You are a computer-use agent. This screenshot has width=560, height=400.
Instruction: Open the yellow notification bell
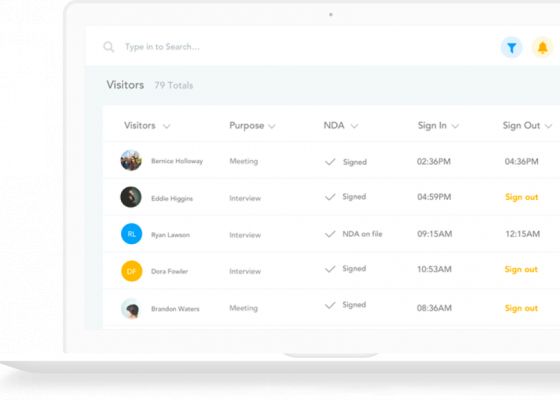pos(542,48)
